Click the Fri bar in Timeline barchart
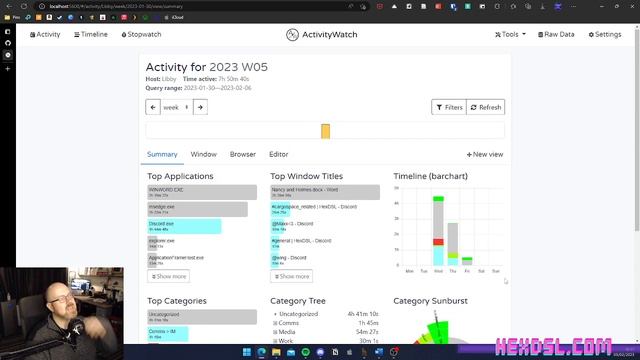The height and width of the screenshot is (360, 640). [x=467, y=261]
